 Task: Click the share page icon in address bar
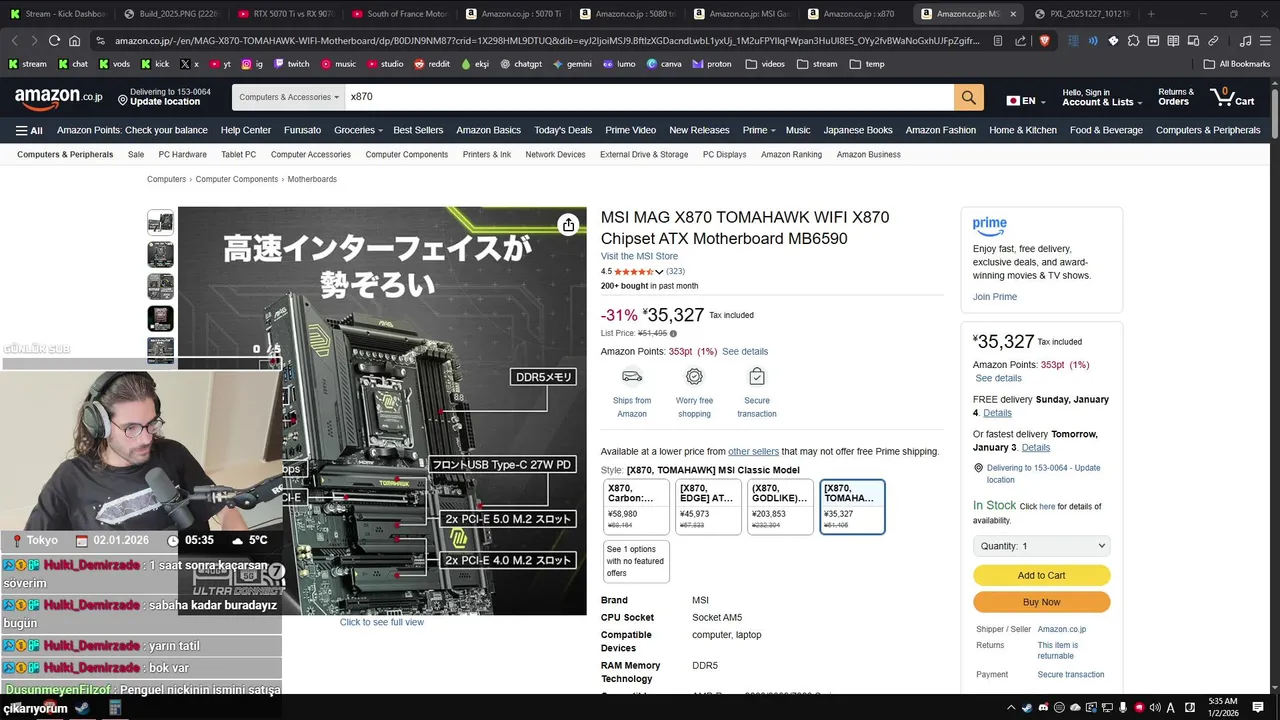1020,41
